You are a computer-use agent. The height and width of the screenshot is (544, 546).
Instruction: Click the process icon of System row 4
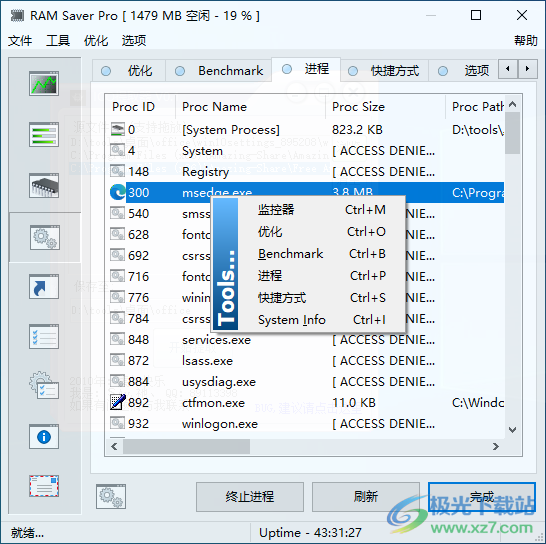117,150
